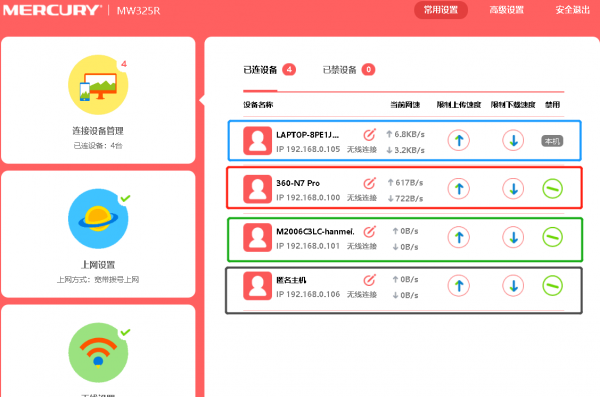Select the LAPTOP-8PE1J... device name
The width and height of the screenshot is (600, 397).
click(307, 135)
